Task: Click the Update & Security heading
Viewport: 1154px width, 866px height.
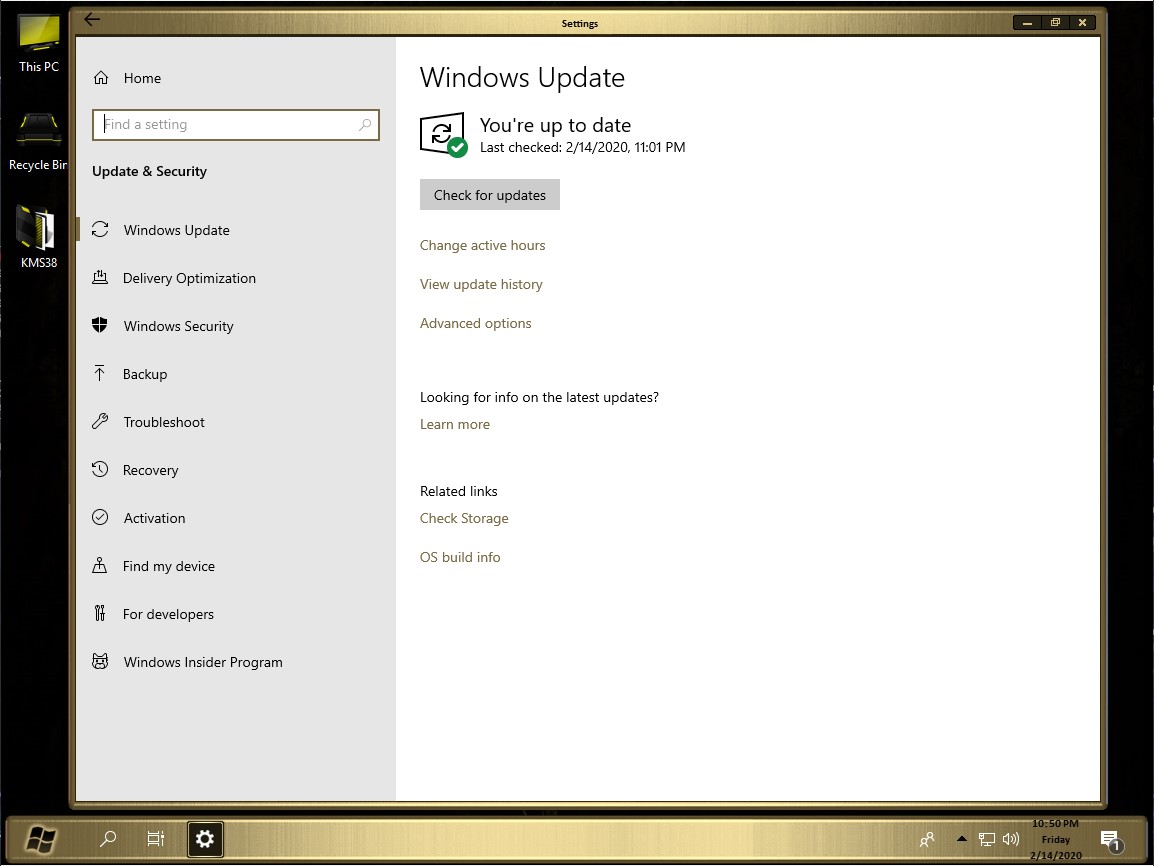Action: tap(149, 171)
